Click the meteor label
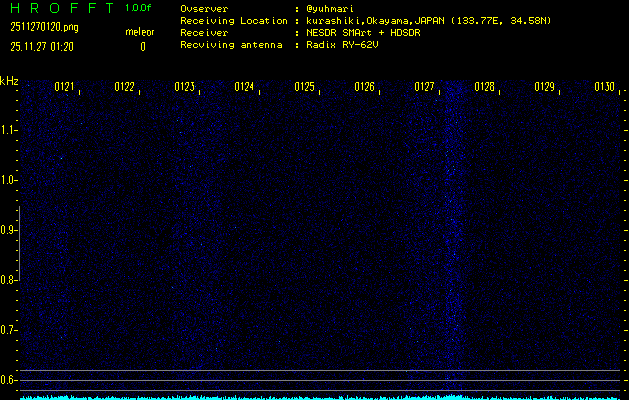Image resolution: width=629 pixels, height=400 pixels. 140,33
